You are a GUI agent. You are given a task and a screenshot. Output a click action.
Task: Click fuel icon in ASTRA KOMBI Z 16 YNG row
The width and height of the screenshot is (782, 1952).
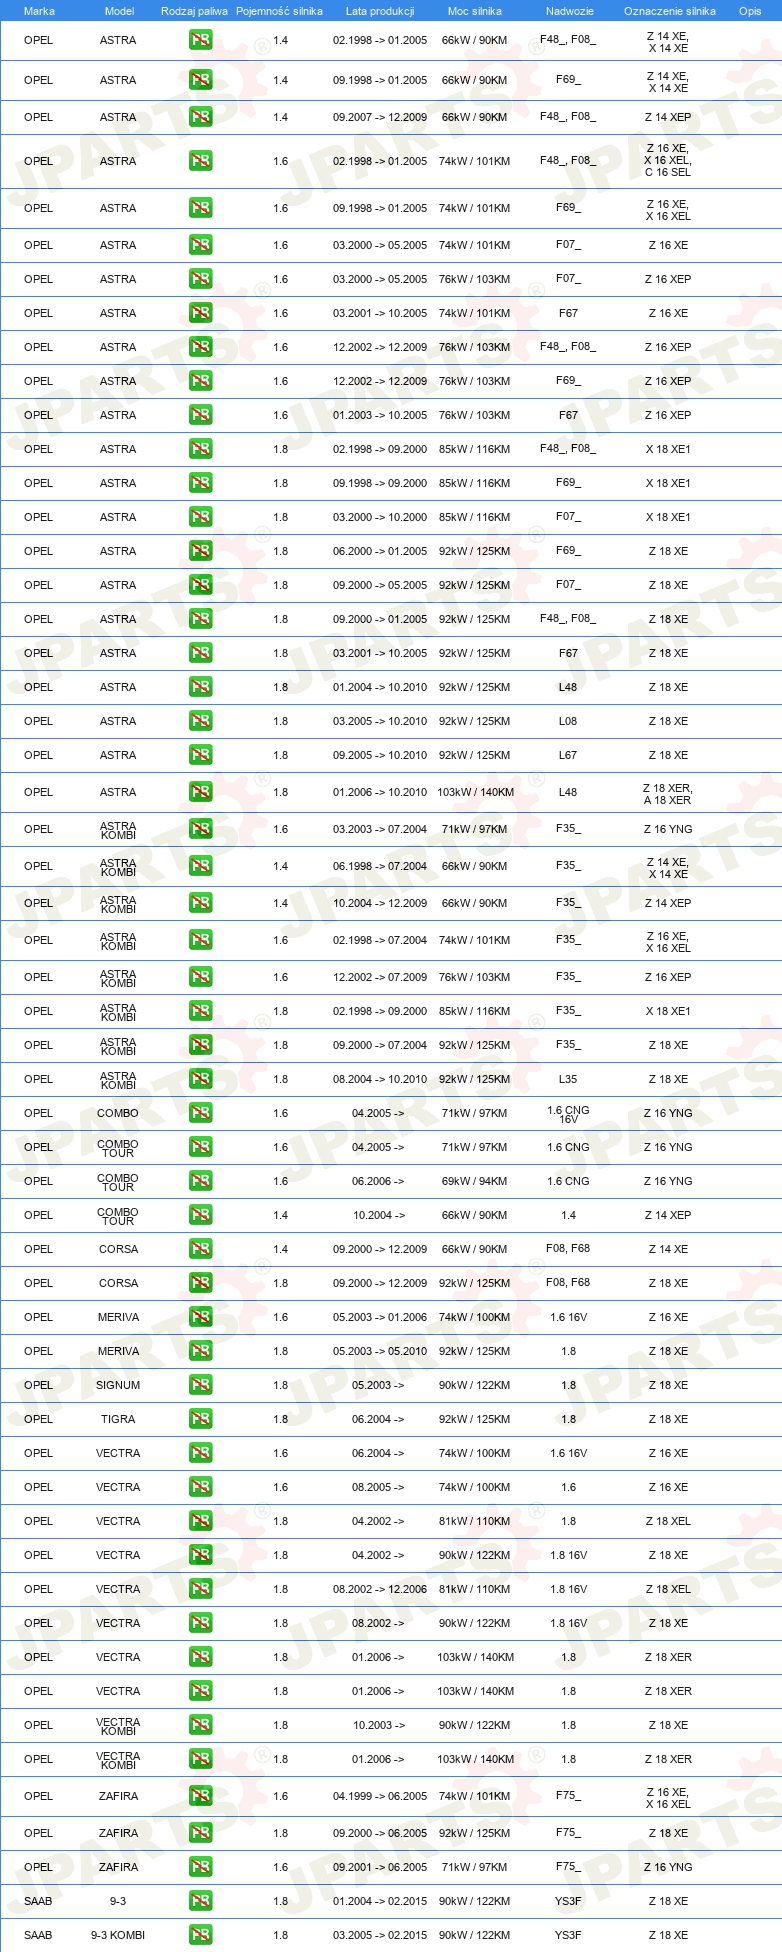[x=200, y=828]
